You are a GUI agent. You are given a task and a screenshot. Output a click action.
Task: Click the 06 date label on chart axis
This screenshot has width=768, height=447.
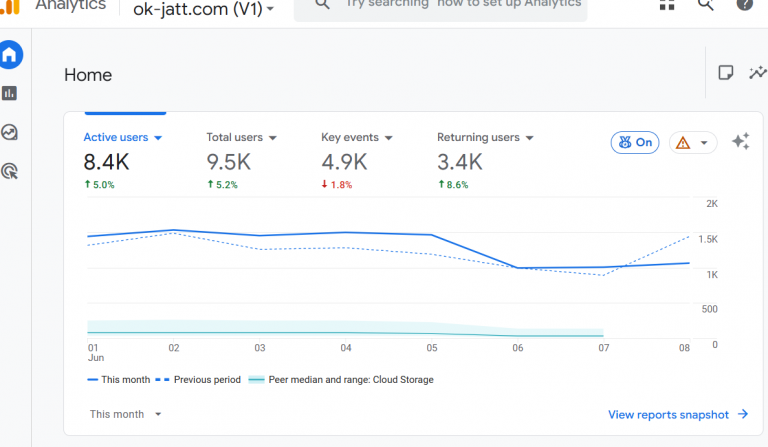[x=518, y=348]
